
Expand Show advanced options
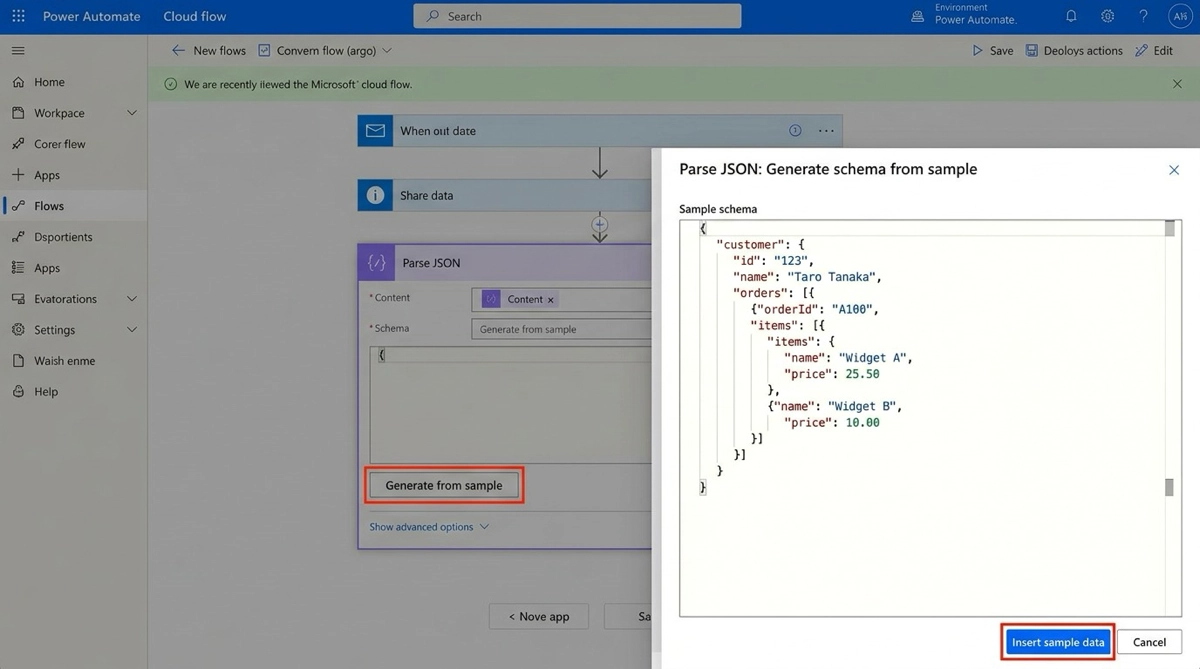(x=429, y=527)
